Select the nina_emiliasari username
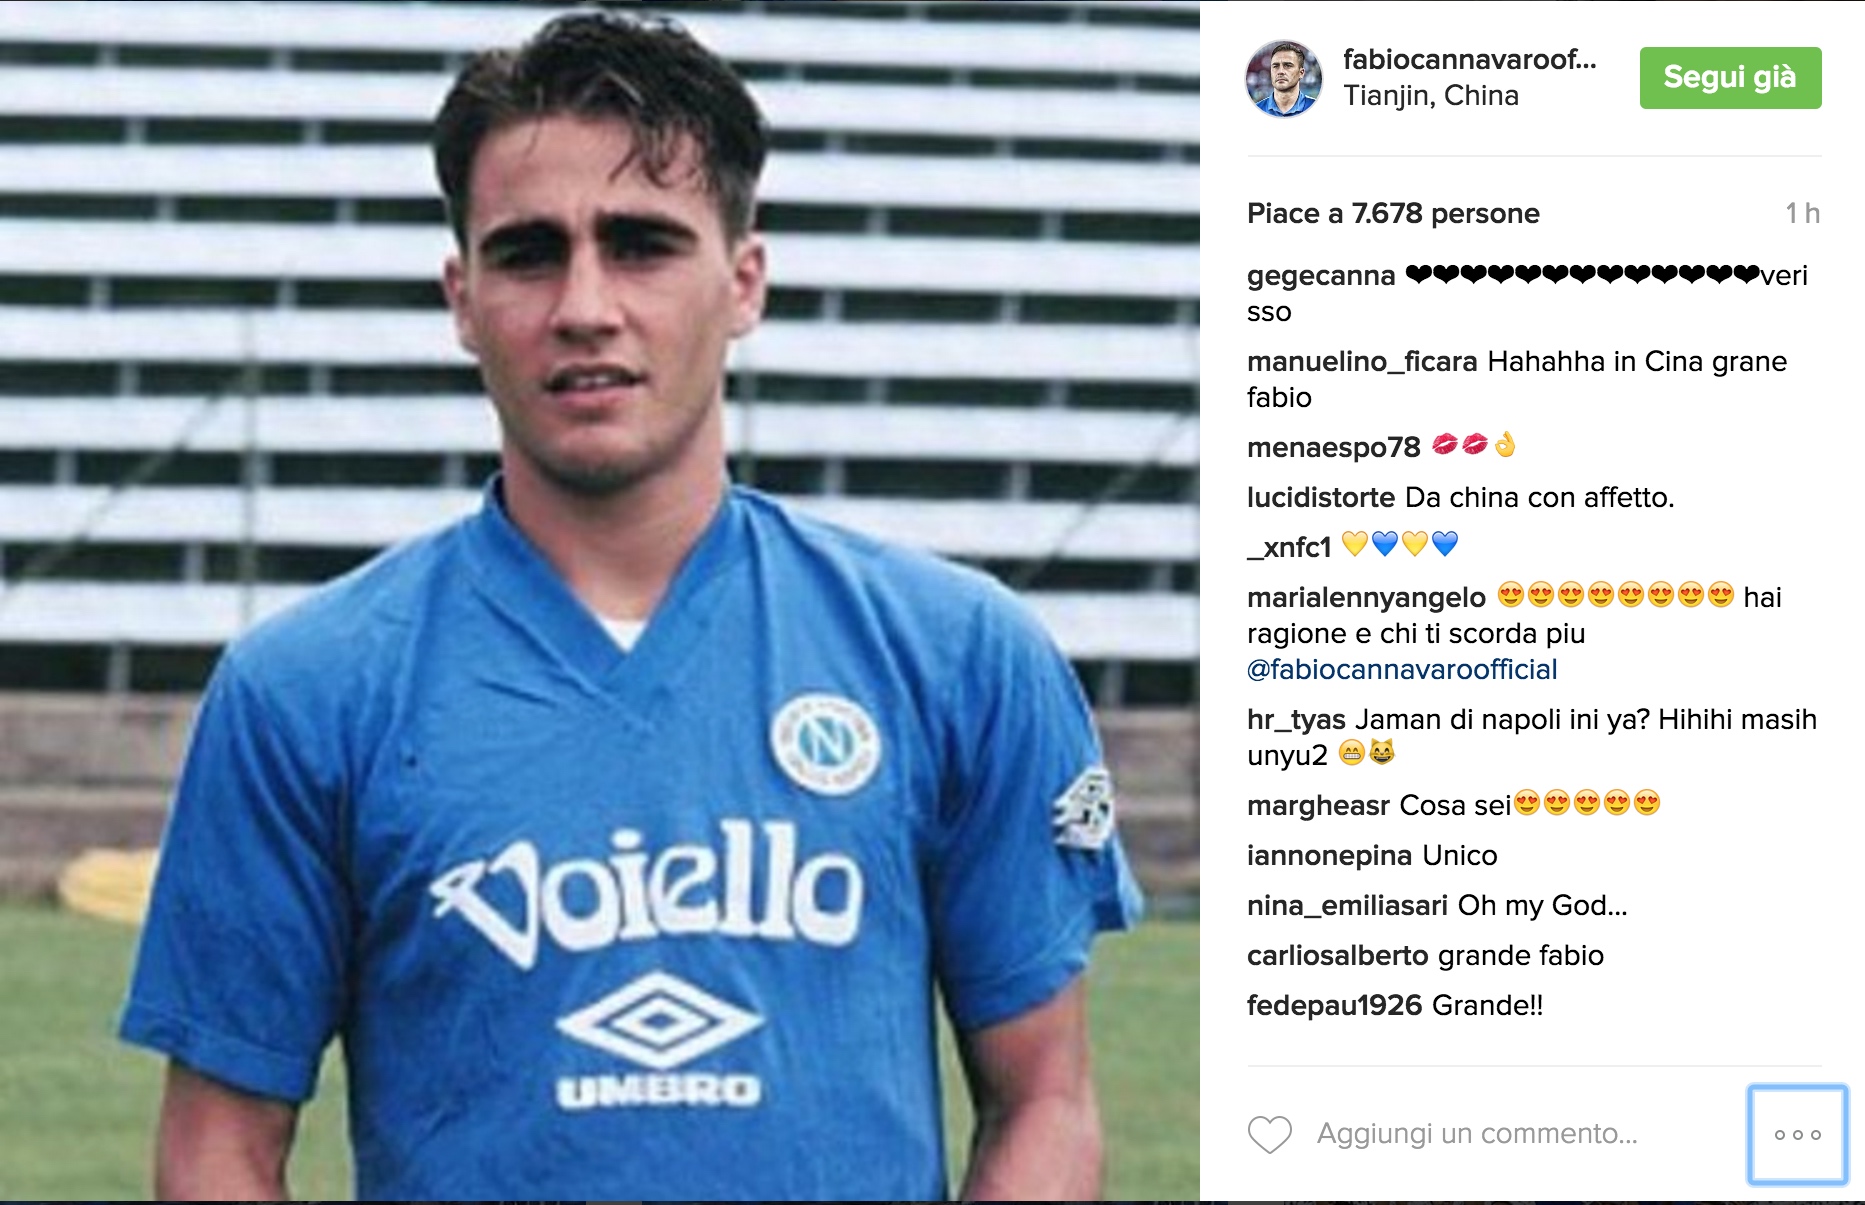 pos(1347,906)
